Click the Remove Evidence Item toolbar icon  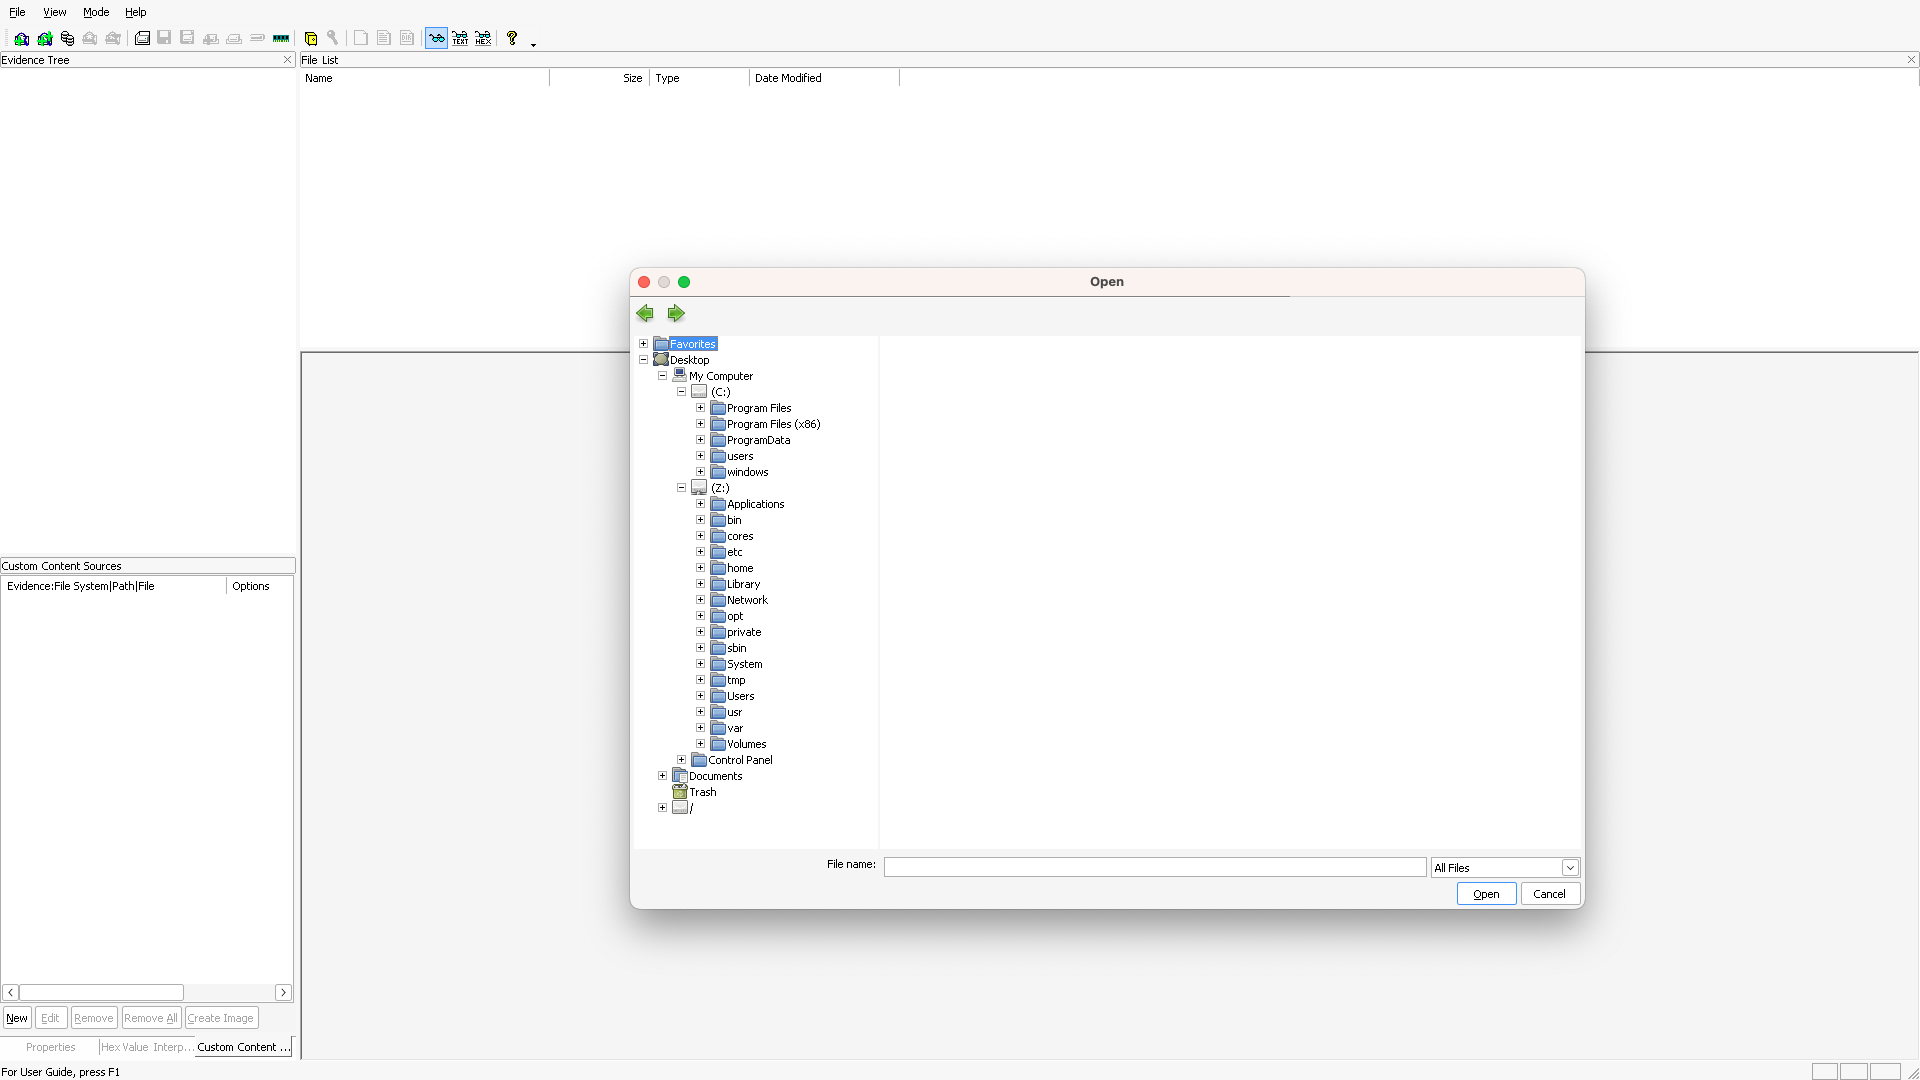point(90,38)
